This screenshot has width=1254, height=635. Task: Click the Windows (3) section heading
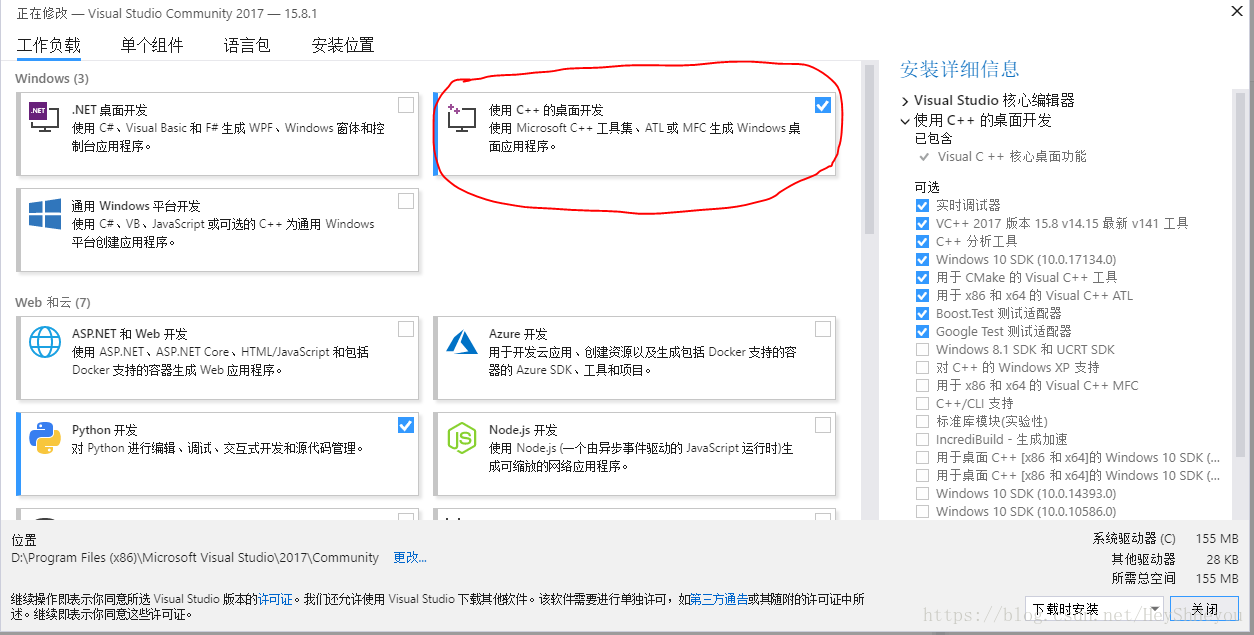[52, 78]
